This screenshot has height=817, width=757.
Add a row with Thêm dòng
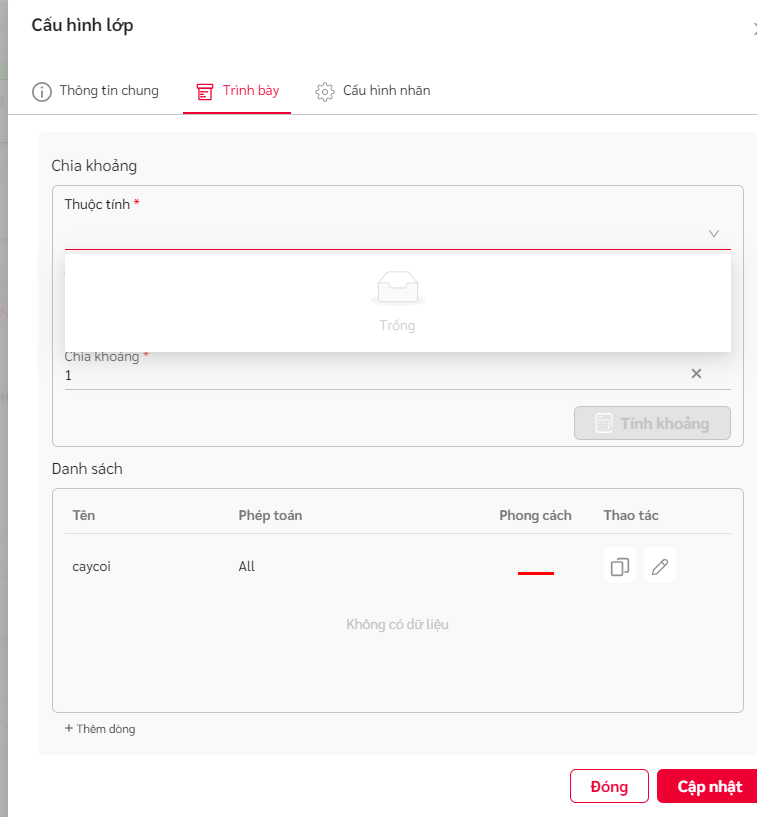point(100,728)
